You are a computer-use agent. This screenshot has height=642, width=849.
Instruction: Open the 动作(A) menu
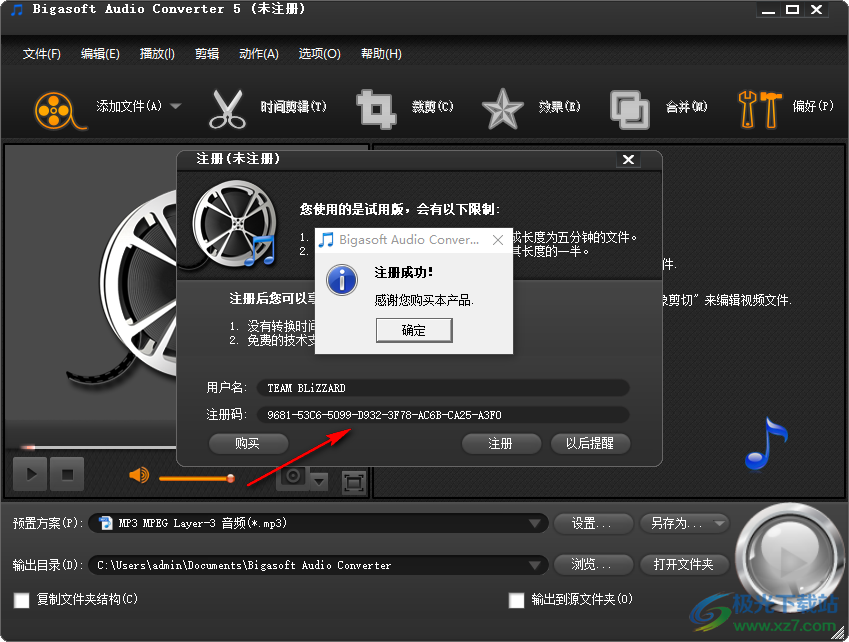tap(259, 54)
